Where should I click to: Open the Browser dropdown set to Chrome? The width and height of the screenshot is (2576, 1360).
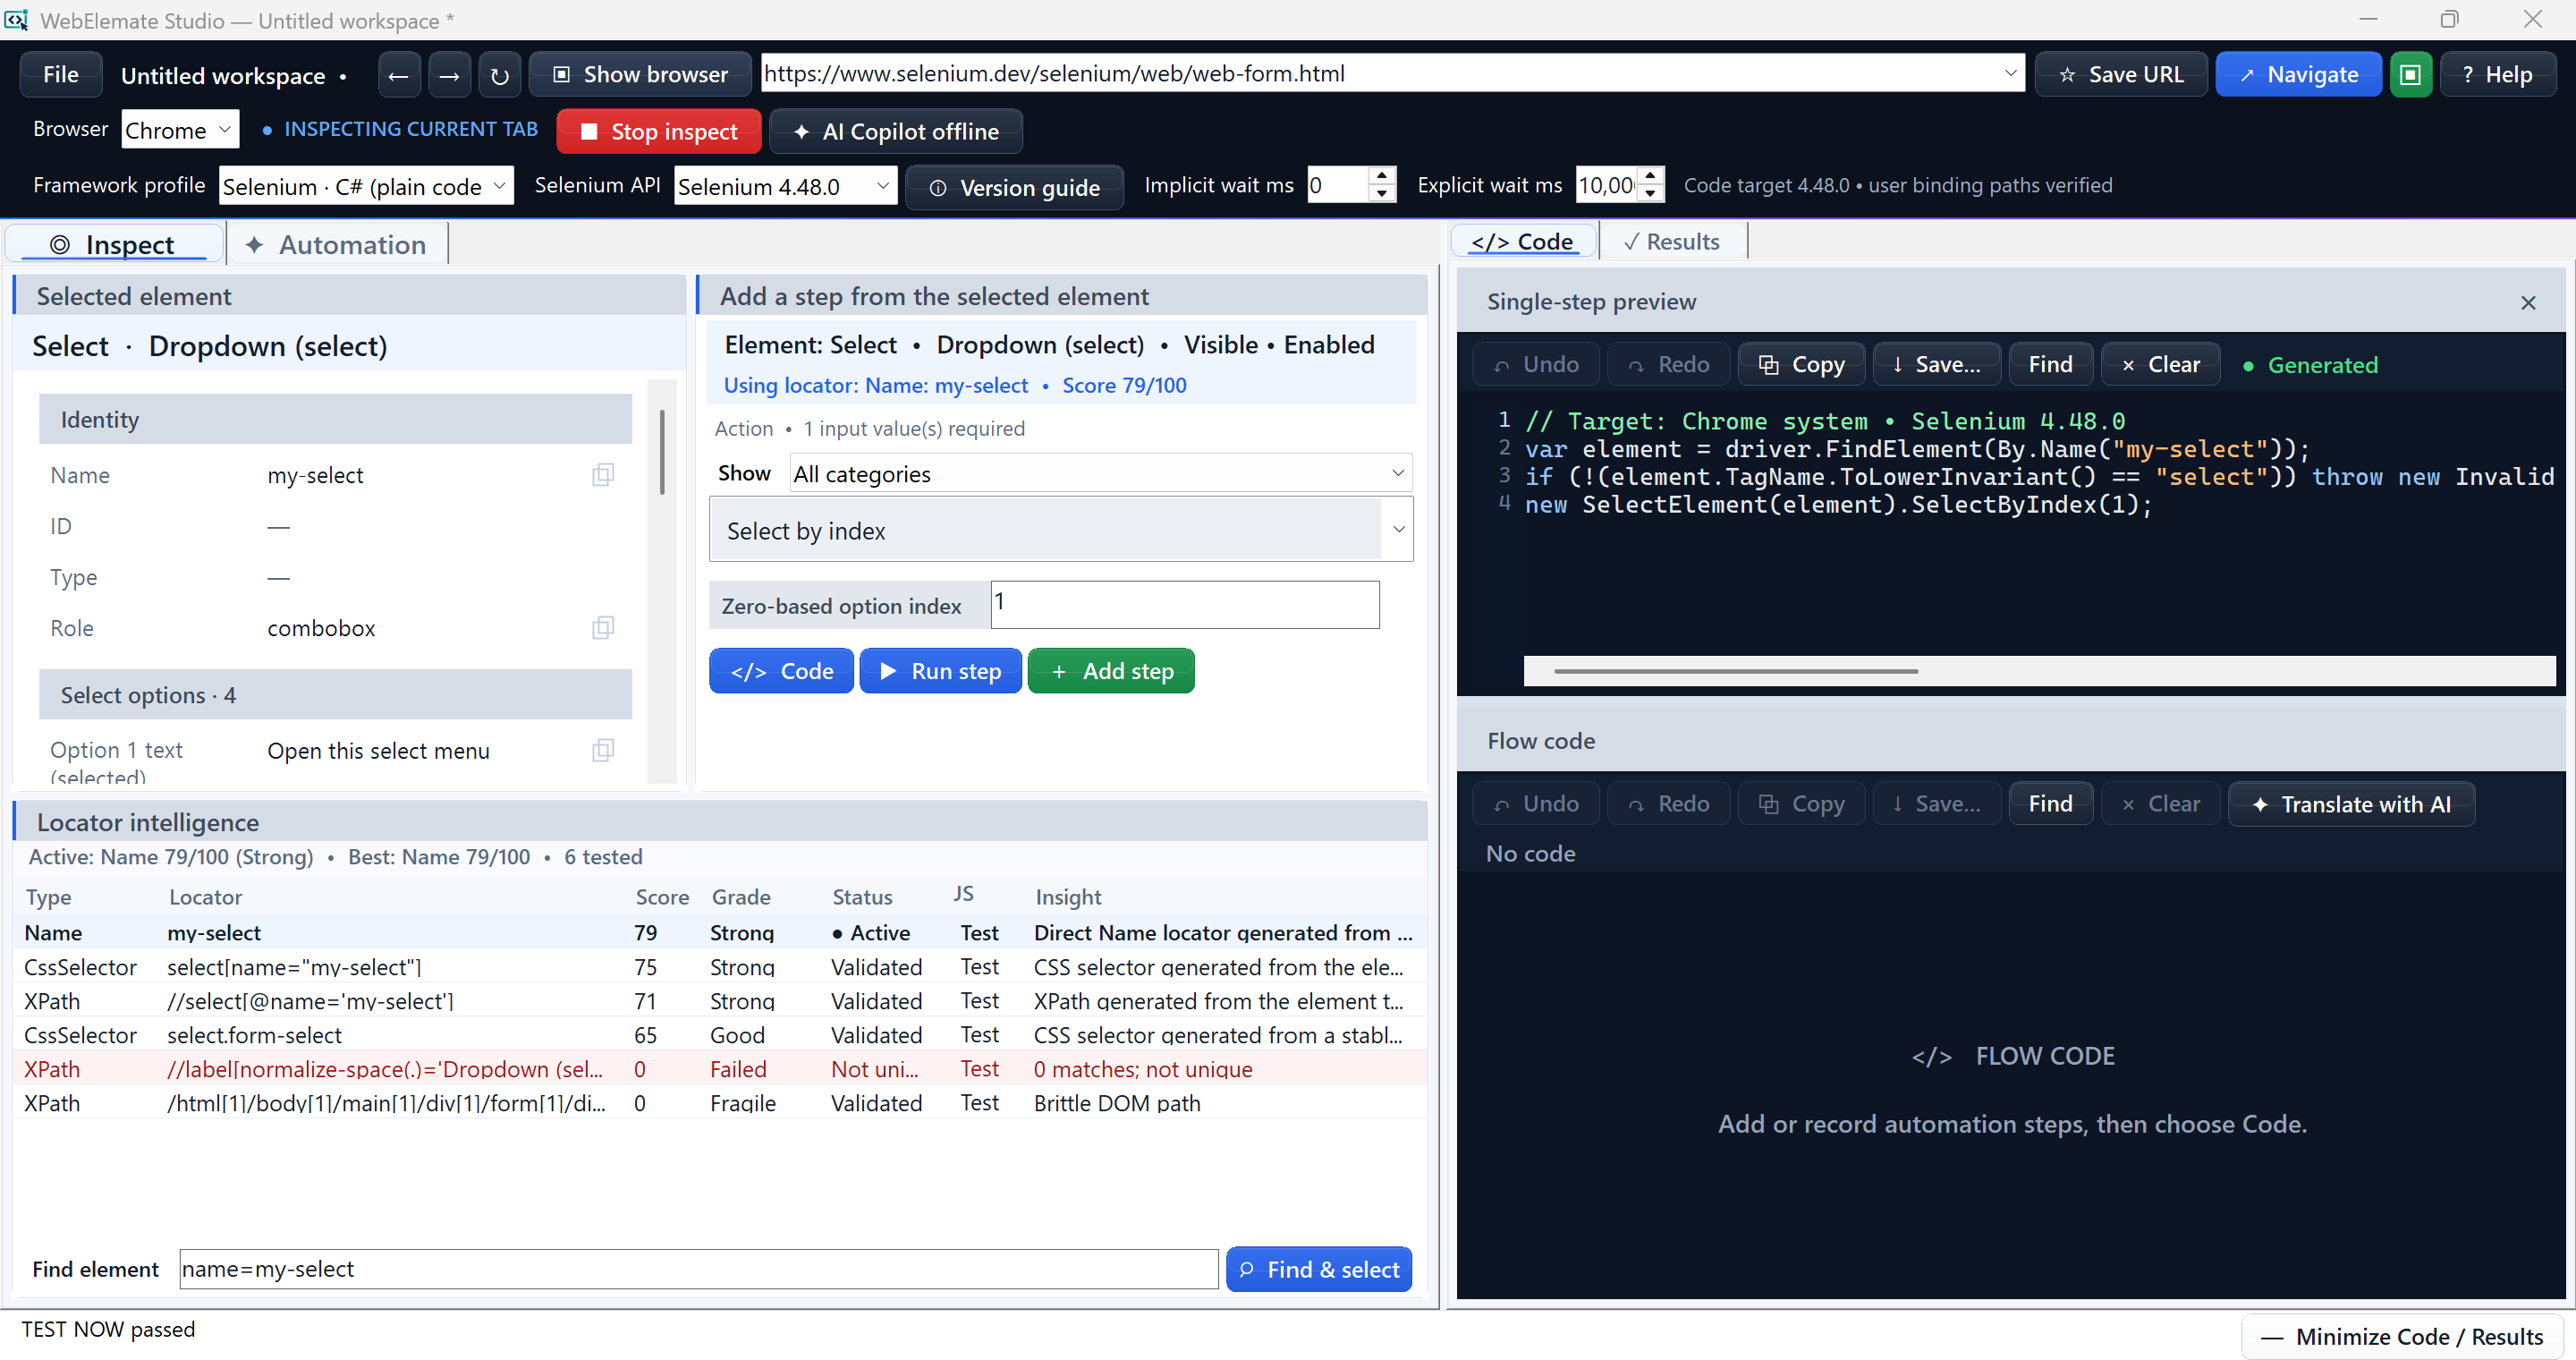[x=180, y=130]
